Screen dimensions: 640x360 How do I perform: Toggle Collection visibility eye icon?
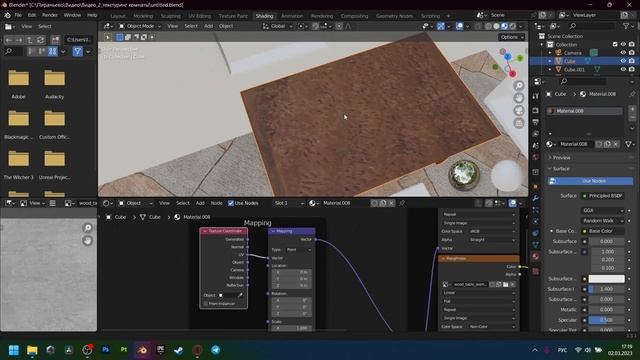point(623,44)
